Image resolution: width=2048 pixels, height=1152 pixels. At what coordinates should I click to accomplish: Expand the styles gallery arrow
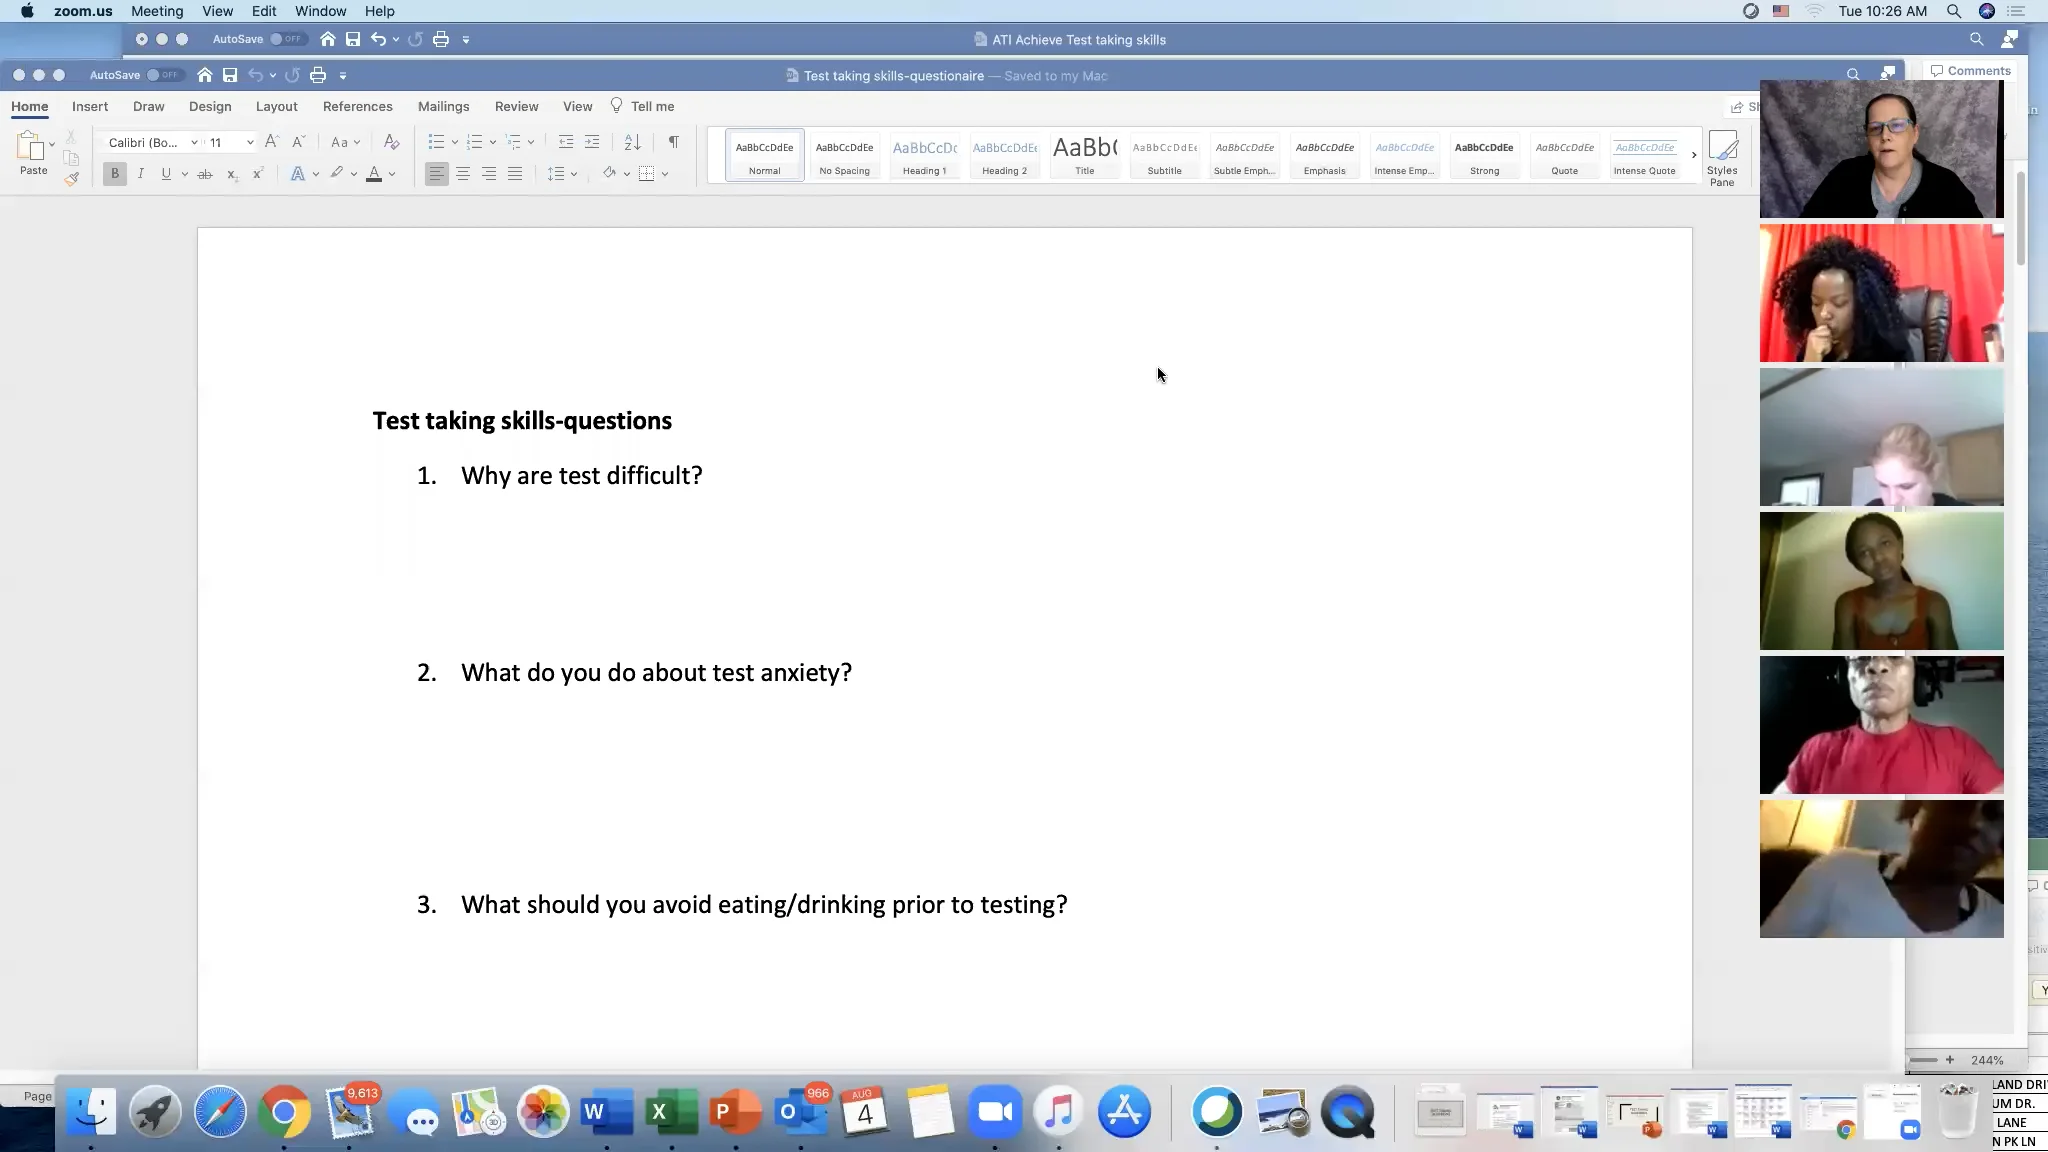click(1693, 155)
